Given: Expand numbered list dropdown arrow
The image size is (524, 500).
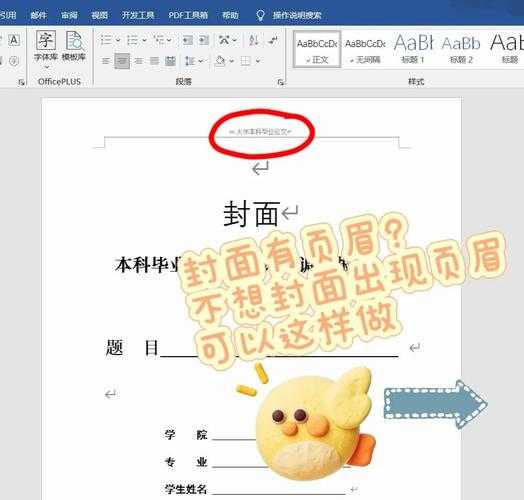Looking at the screenshot, I should click(144, 40).
